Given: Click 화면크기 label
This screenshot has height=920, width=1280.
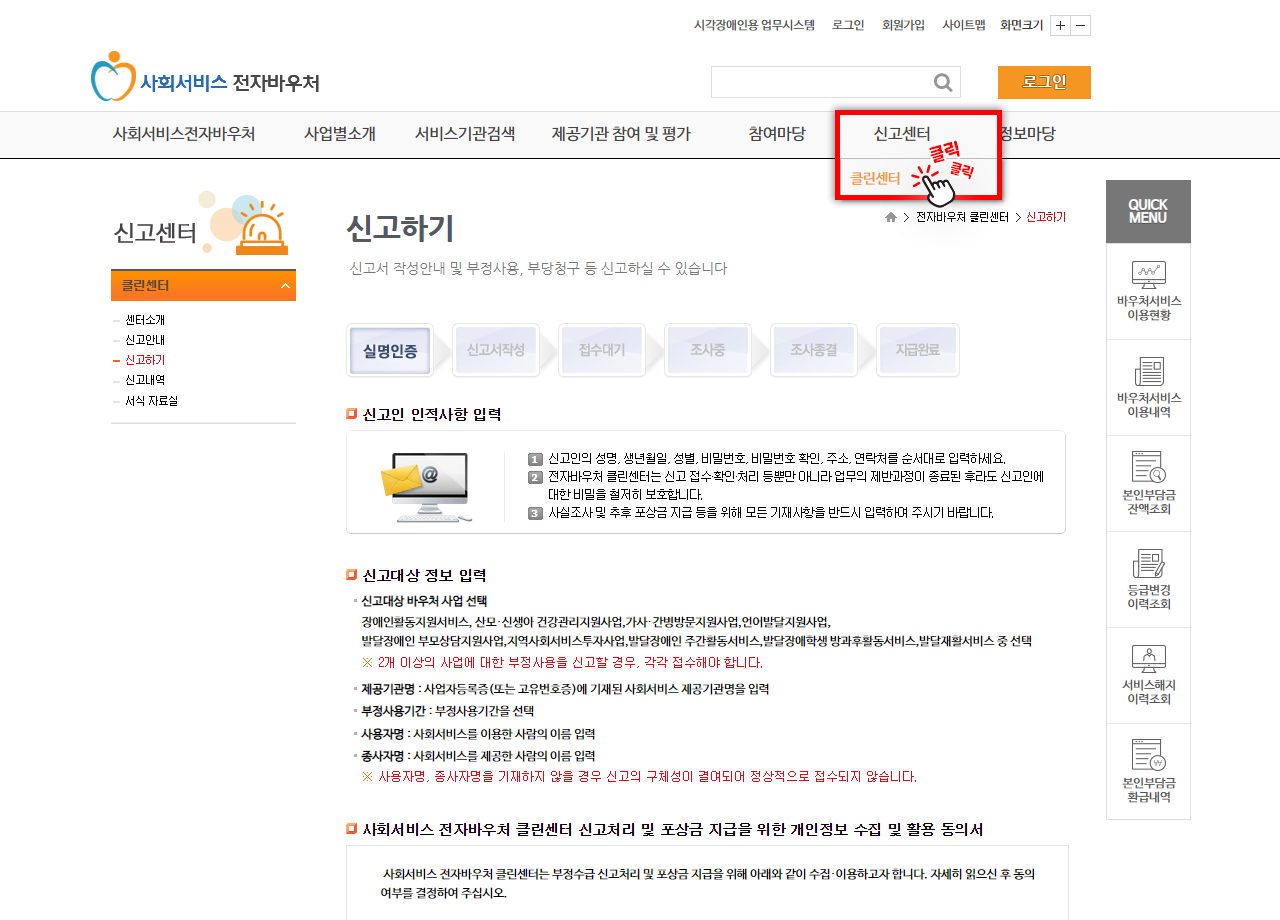Looking at the screenshot, I should coord(1021,26).
